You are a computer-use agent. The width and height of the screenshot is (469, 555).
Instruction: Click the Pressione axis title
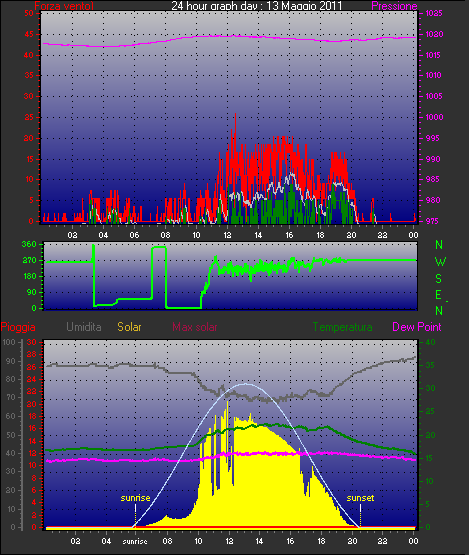[x=394, y=6]
